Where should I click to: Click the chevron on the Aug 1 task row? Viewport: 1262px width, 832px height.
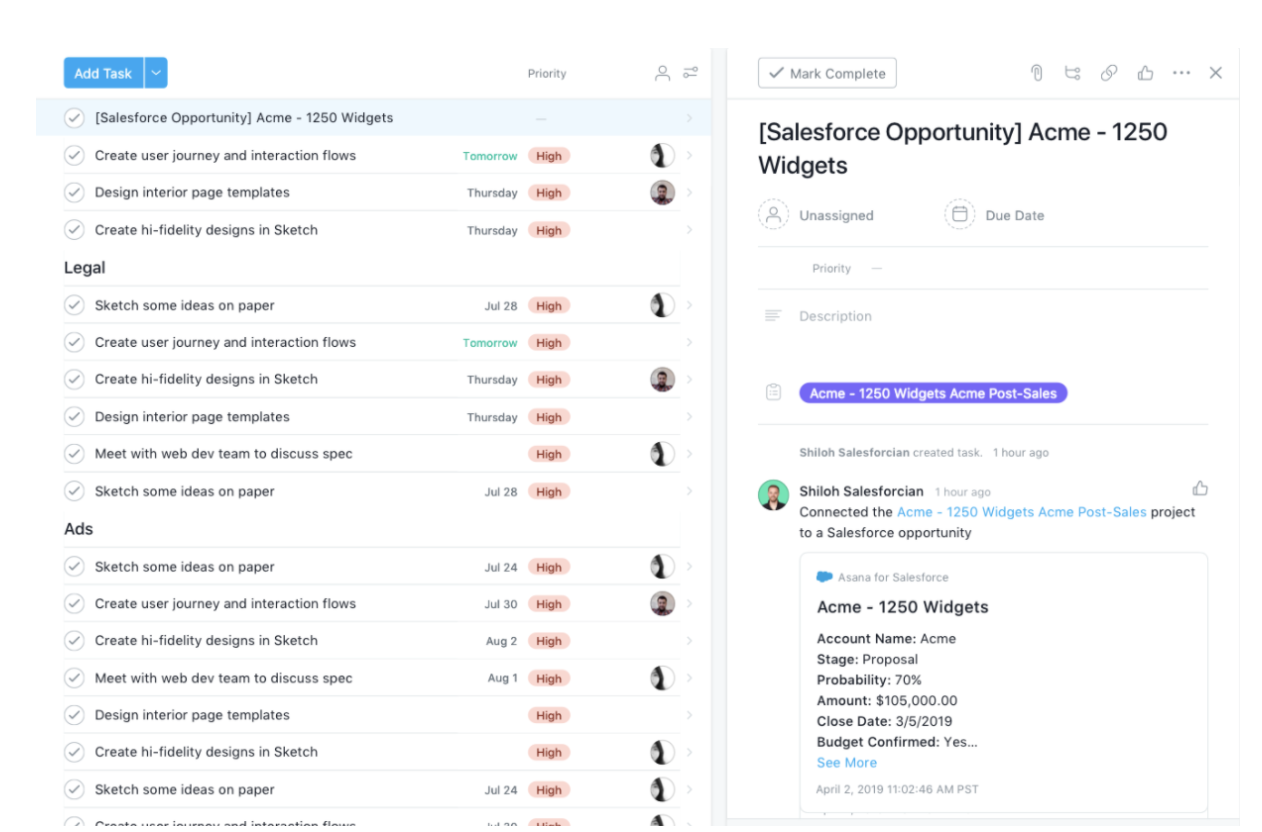689,678
